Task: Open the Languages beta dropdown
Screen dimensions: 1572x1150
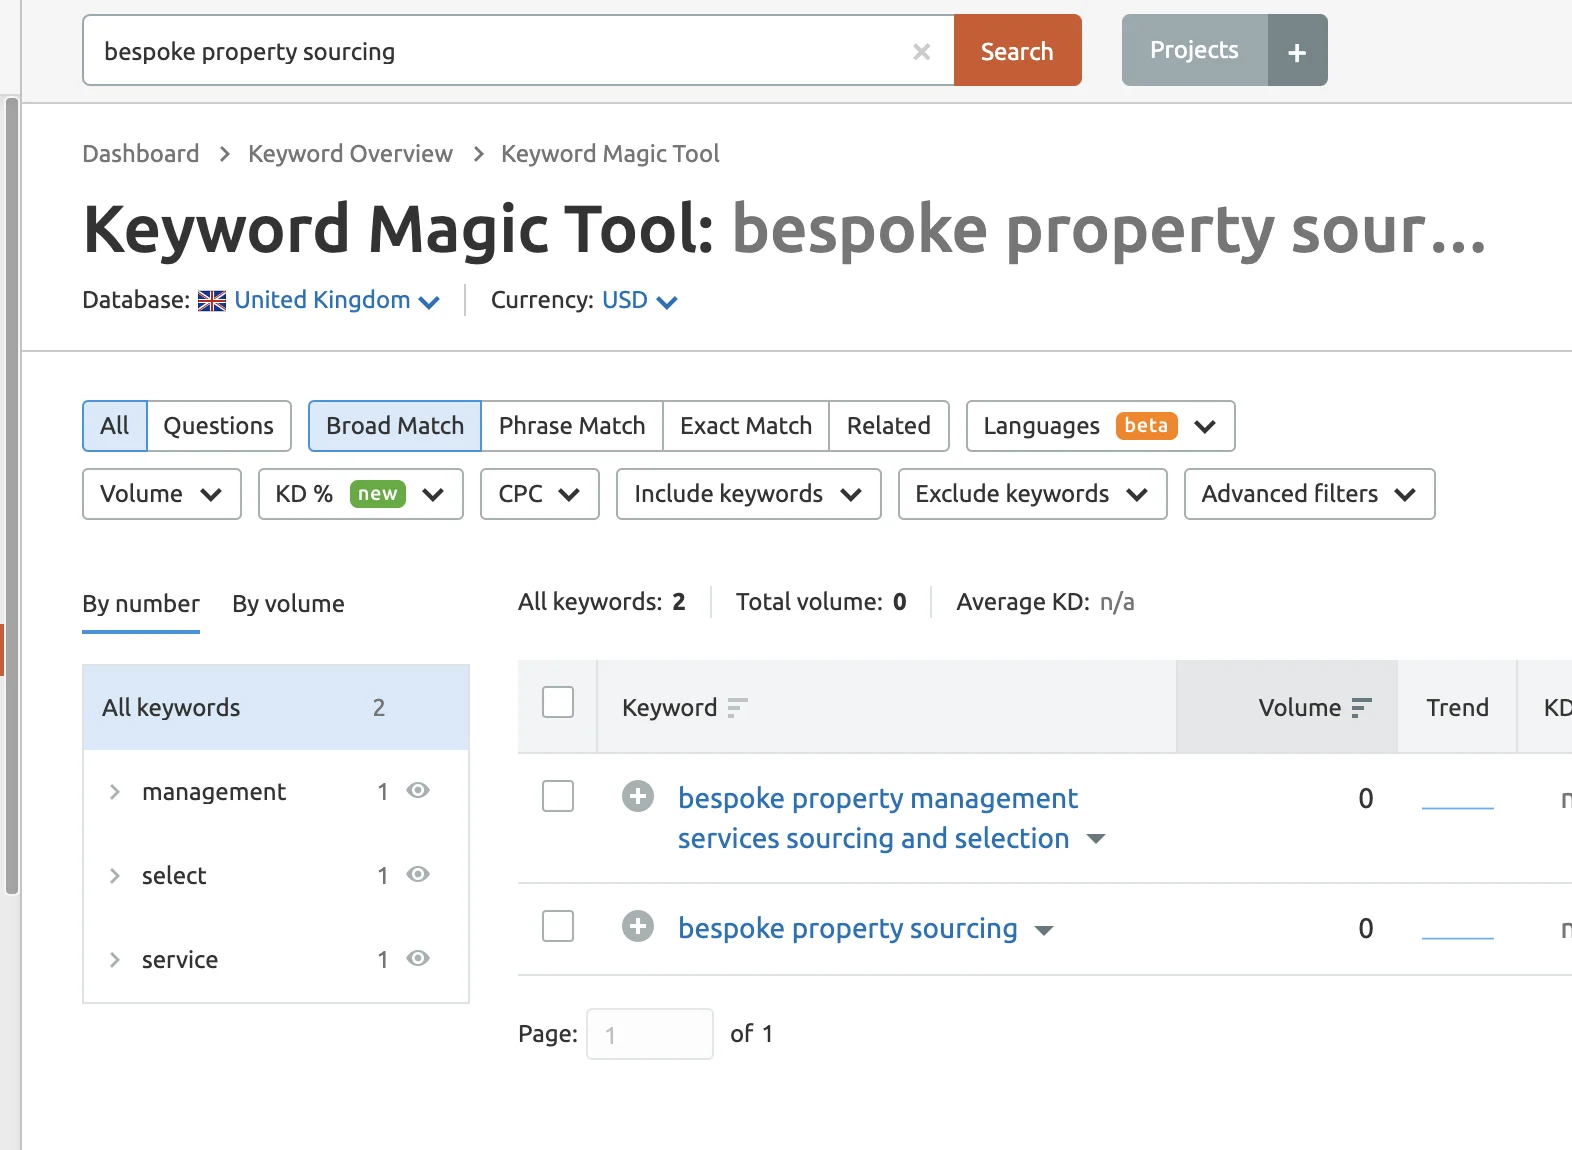Action: coord(1100,426)
